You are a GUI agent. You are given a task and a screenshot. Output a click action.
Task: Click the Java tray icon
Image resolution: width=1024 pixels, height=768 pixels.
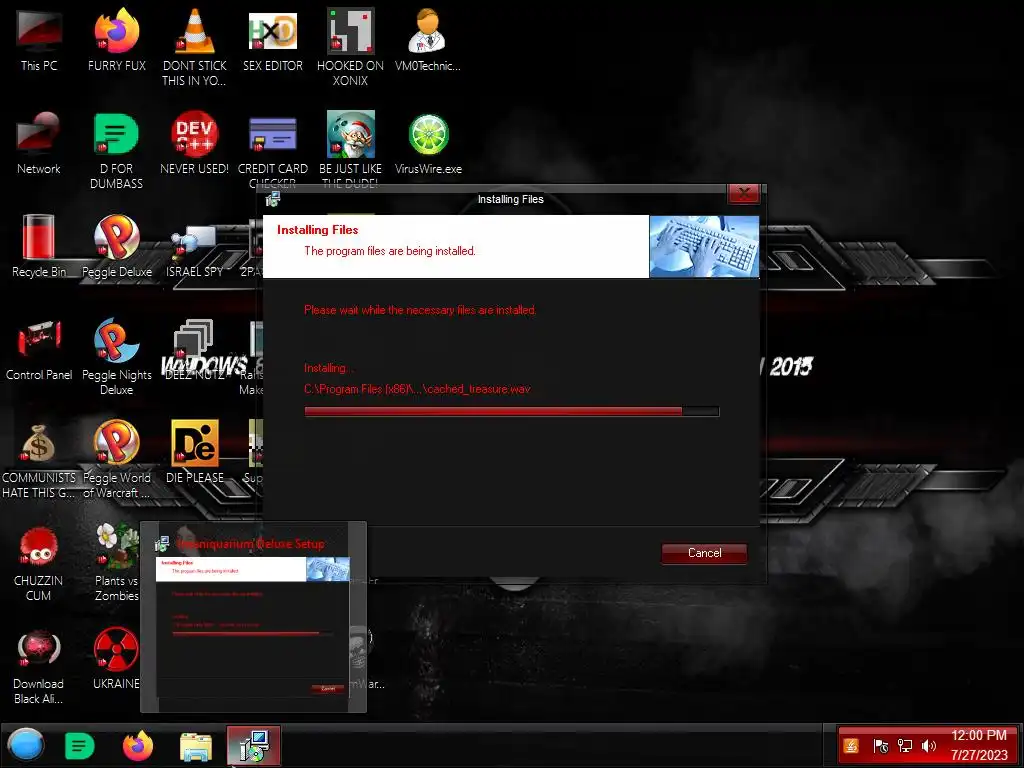click(851, 746)
